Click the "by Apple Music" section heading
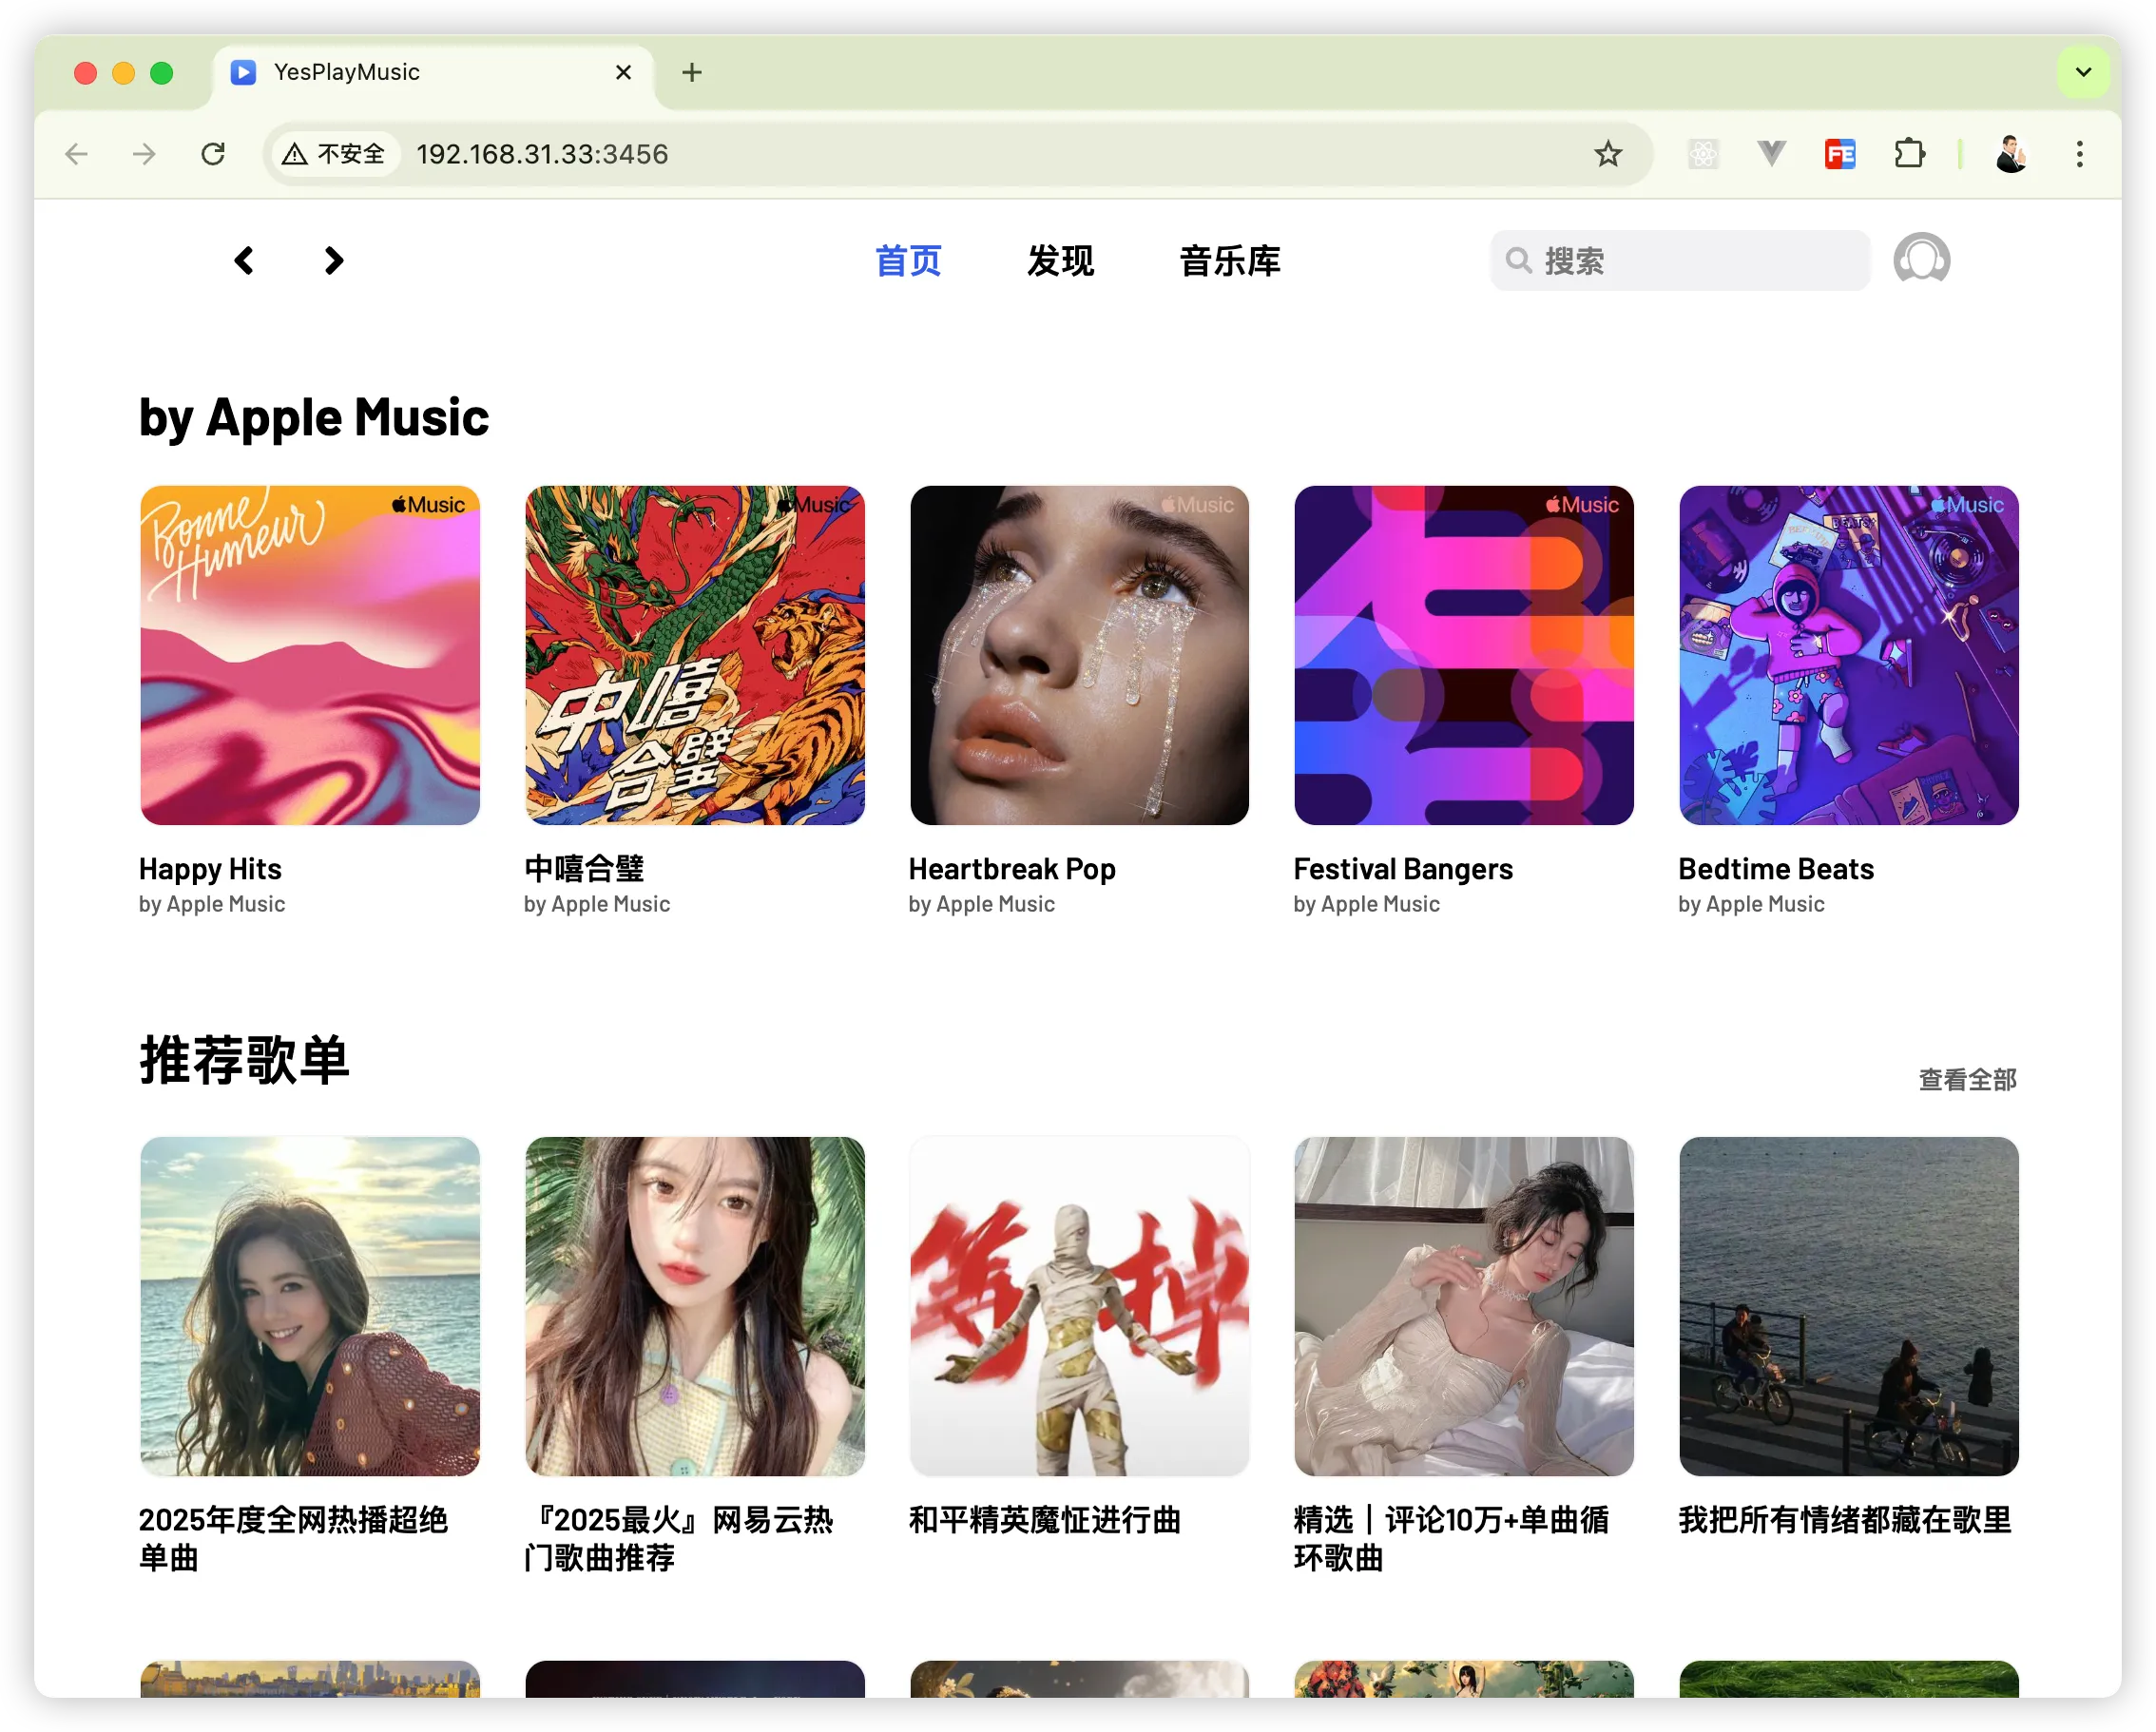The width and height of the screenshot is (2156, 1732). point(314,418)
